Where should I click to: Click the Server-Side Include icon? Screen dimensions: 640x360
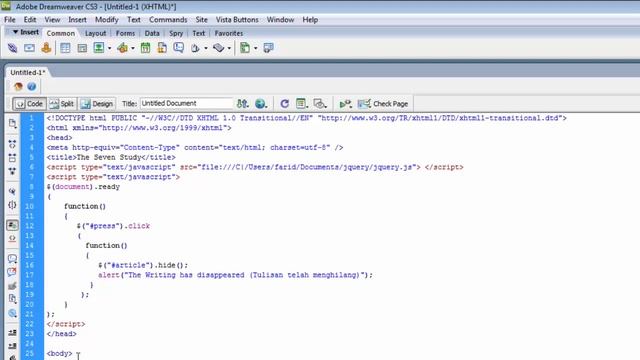(162, 48)
